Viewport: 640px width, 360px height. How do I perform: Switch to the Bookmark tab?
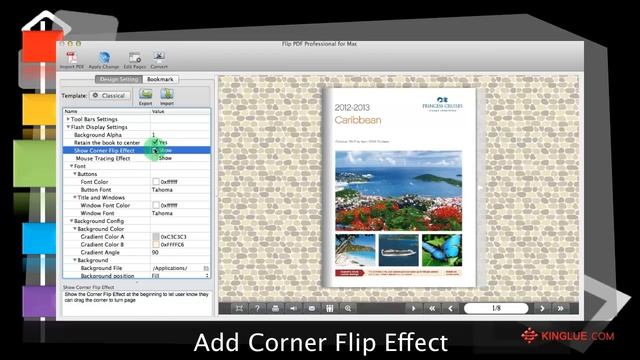[x=160, y=79]
